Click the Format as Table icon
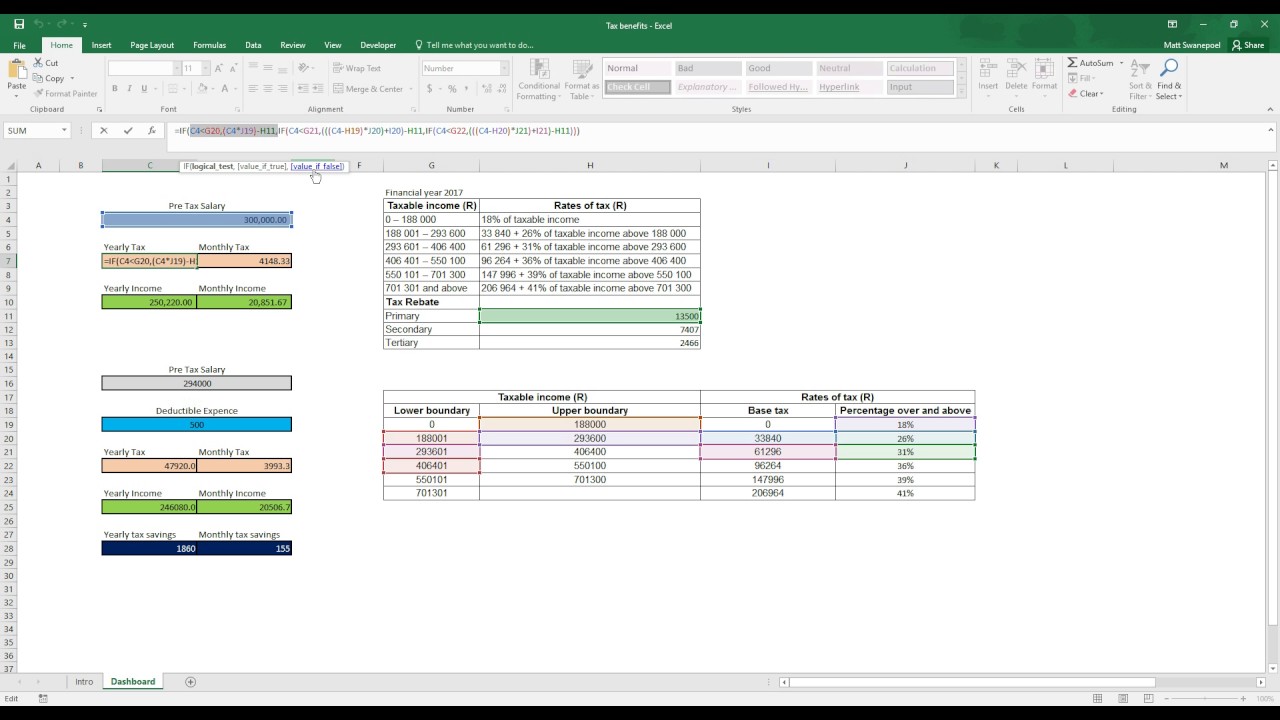Image resolution: width=1280 pixels, height=720 pixels. click(582, 70)
